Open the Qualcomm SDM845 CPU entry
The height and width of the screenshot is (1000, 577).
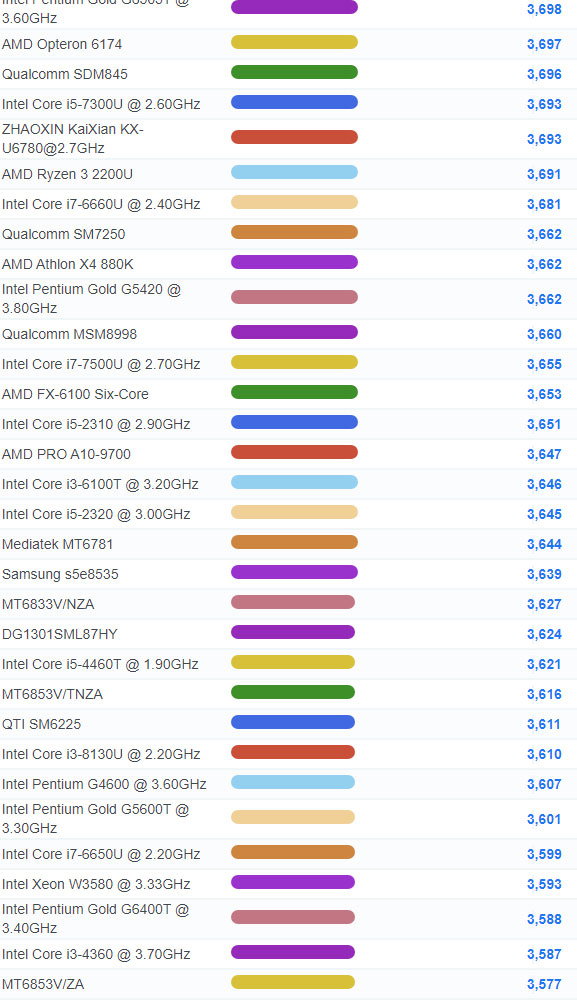[x=64, y=74]
